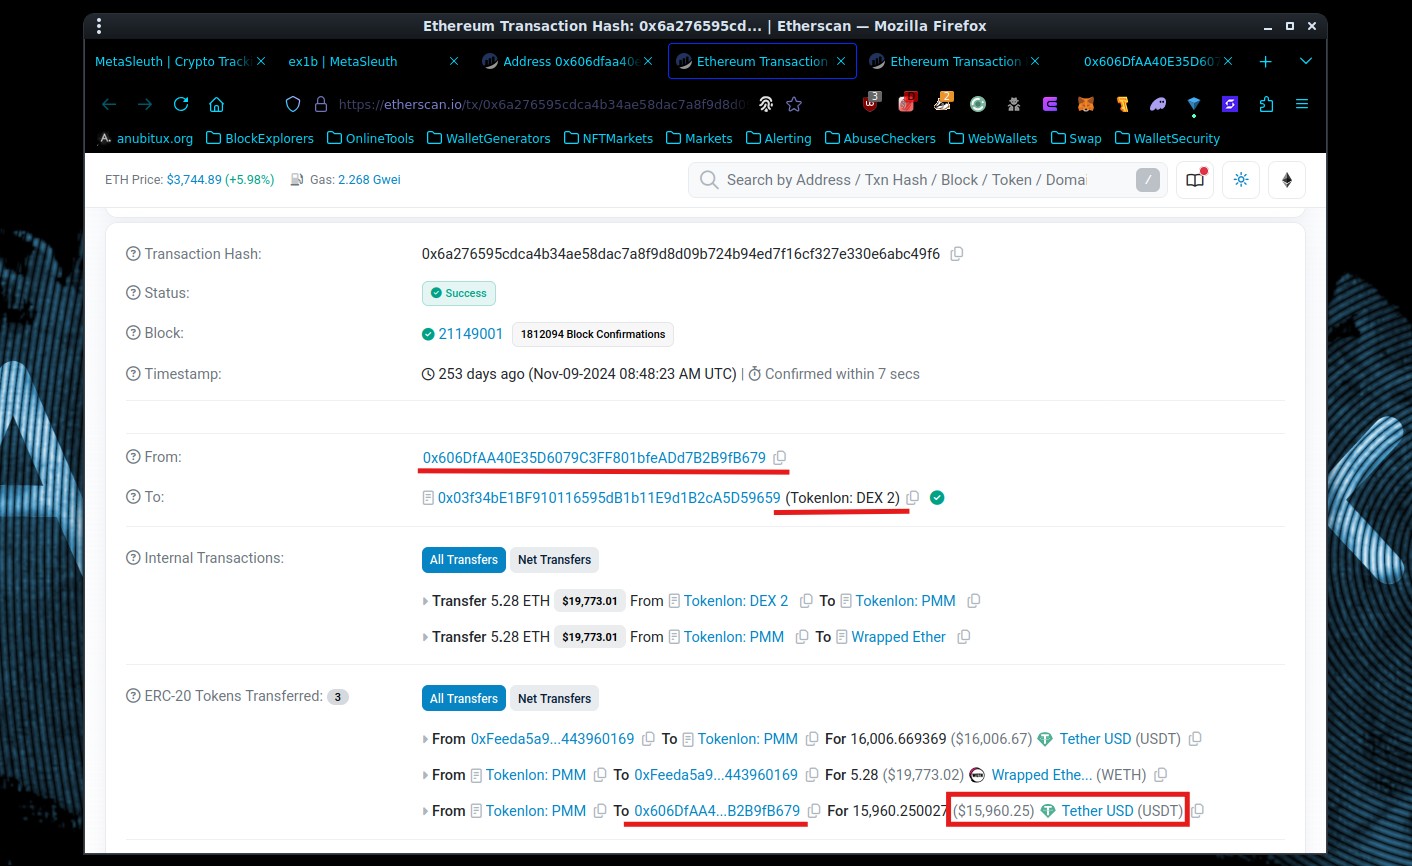Click the Gas: 2.268 Gwei value
1412x866 pixels.
tap(369, 180)
